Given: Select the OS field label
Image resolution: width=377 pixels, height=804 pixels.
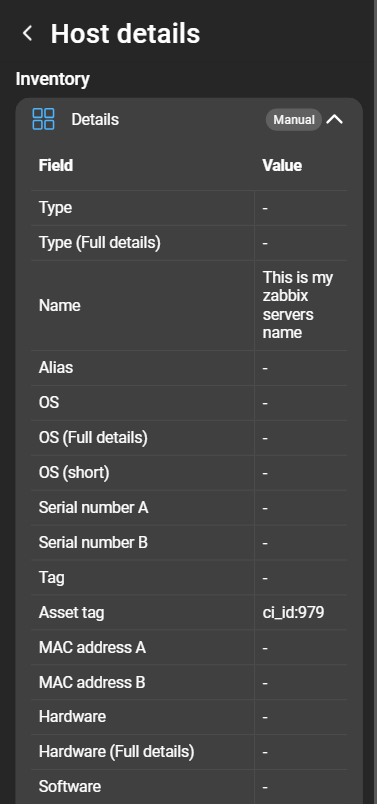Looking at the screenshot, I should 49,403.
